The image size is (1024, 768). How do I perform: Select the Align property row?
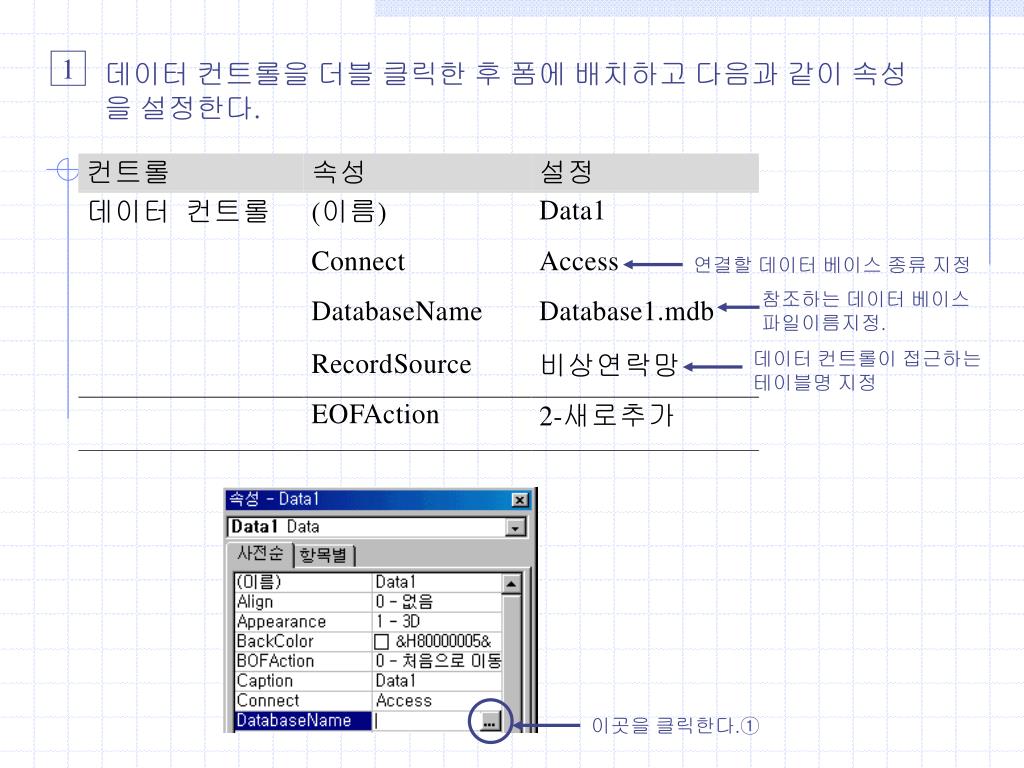(x=368, y=602)
